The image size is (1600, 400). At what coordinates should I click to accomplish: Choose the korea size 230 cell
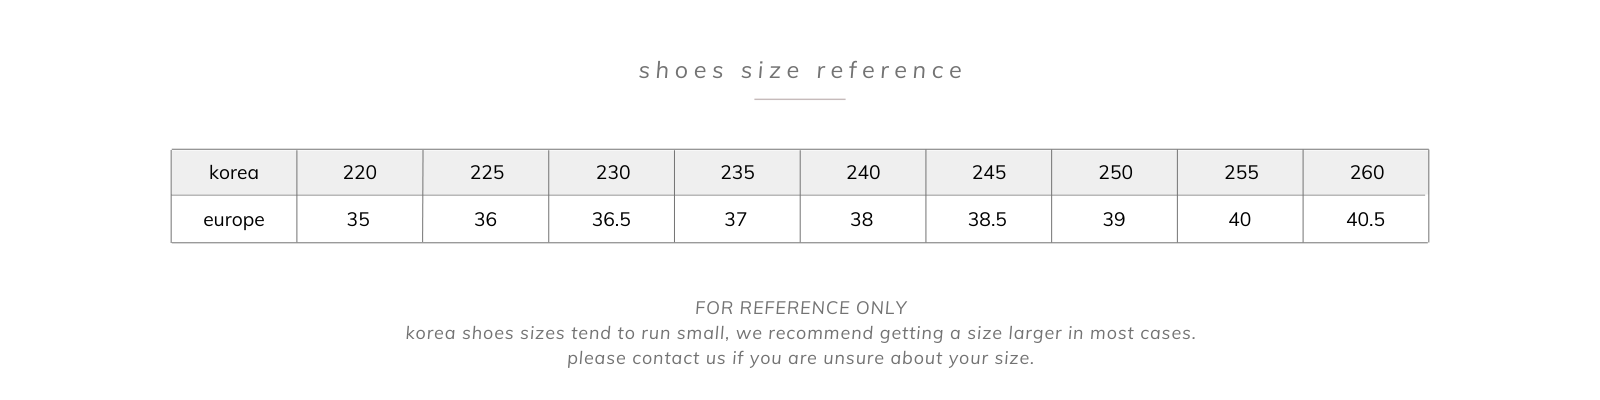[x=612, y=173]
